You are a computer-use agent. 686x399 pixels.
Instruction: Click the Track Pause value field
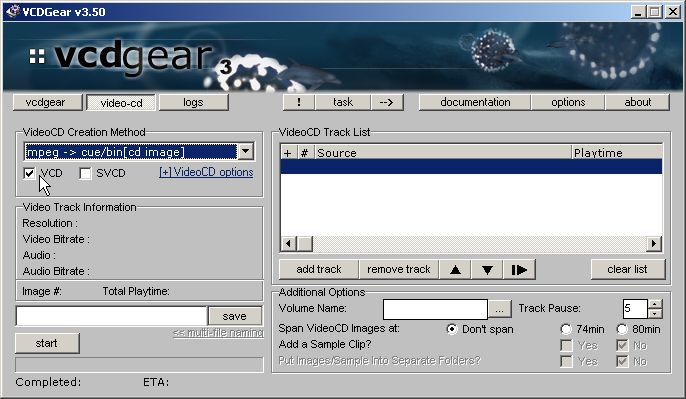click(x=635, y=309)
